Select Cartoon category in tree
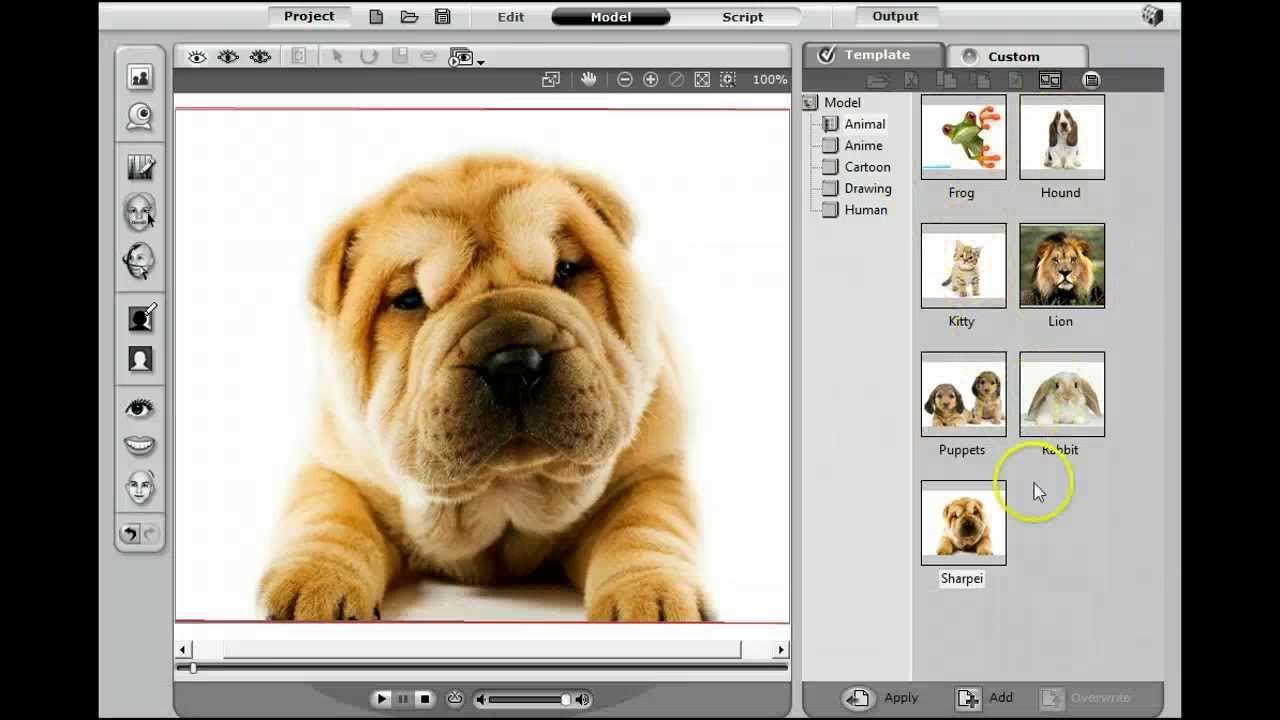Image resolution: width=1280 pixels, height=720 pixels. [867, 167]
